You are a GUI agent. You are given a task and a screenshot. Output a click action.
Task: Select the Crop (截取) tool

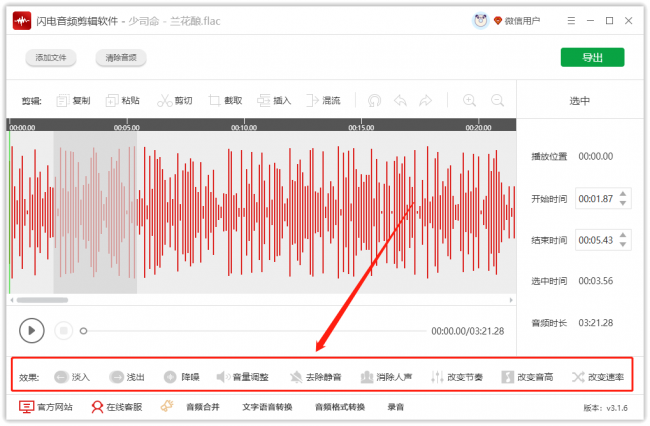click(x=225, y=101)
